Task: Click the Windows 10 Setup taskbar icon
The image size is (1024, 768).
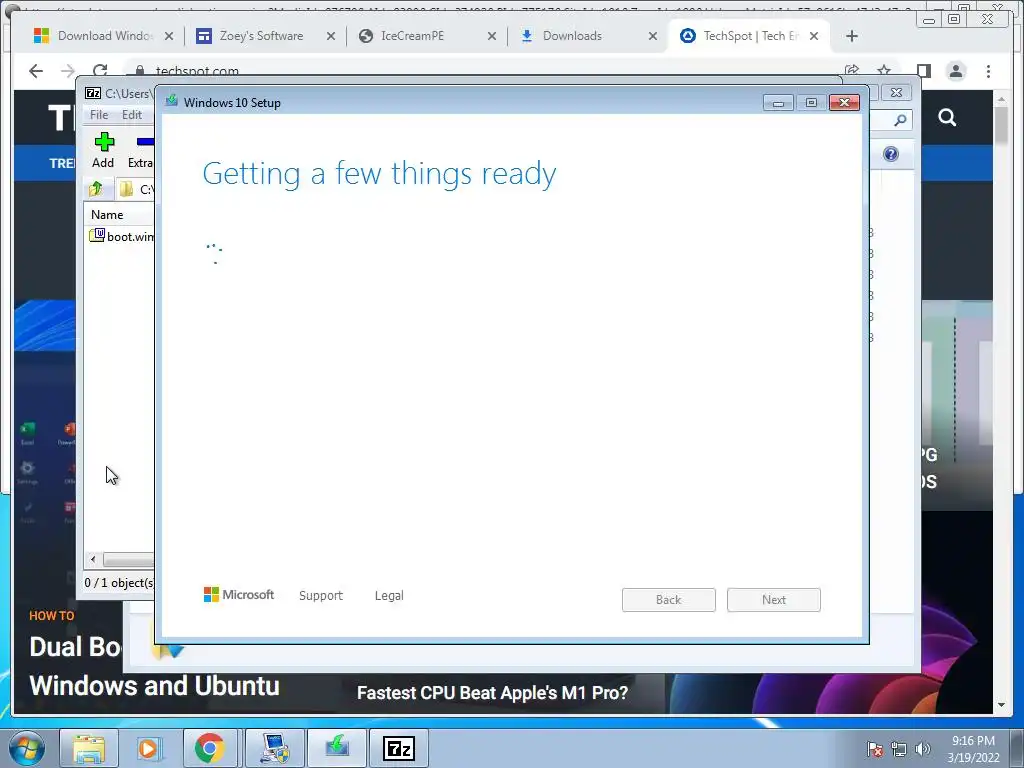Action: coord(337,748)
